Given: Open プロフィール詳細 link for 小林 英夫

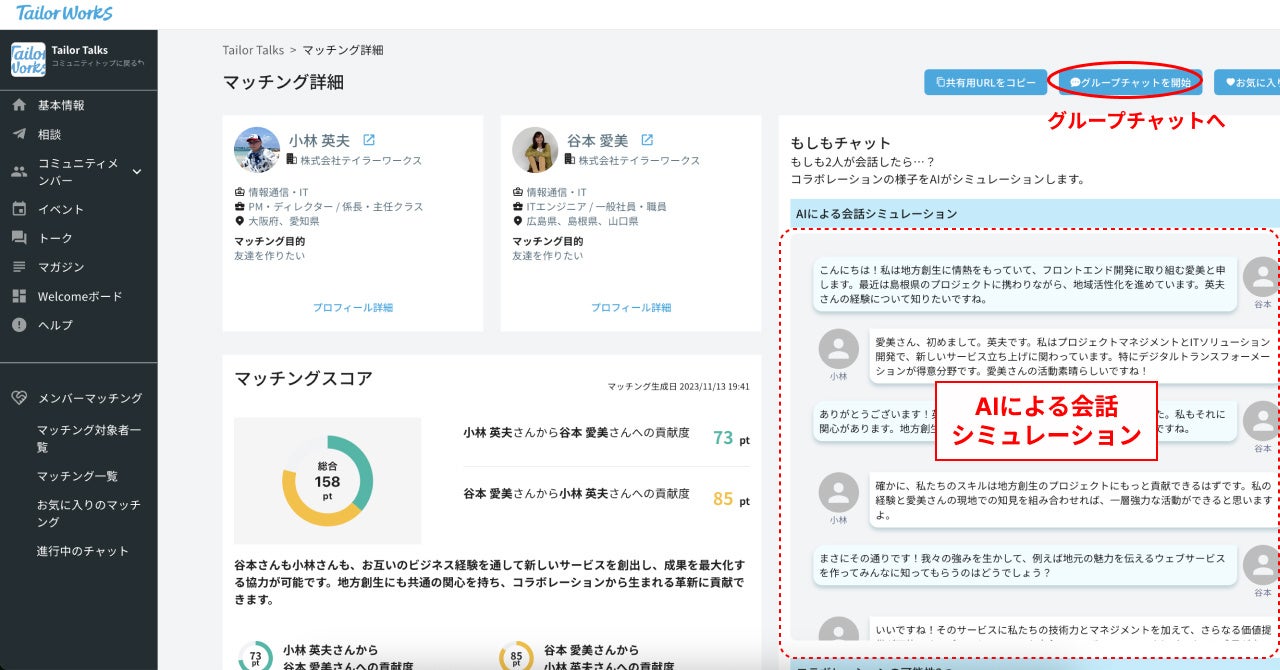Looking at the screenshot, I should click(x=352, y=307).
